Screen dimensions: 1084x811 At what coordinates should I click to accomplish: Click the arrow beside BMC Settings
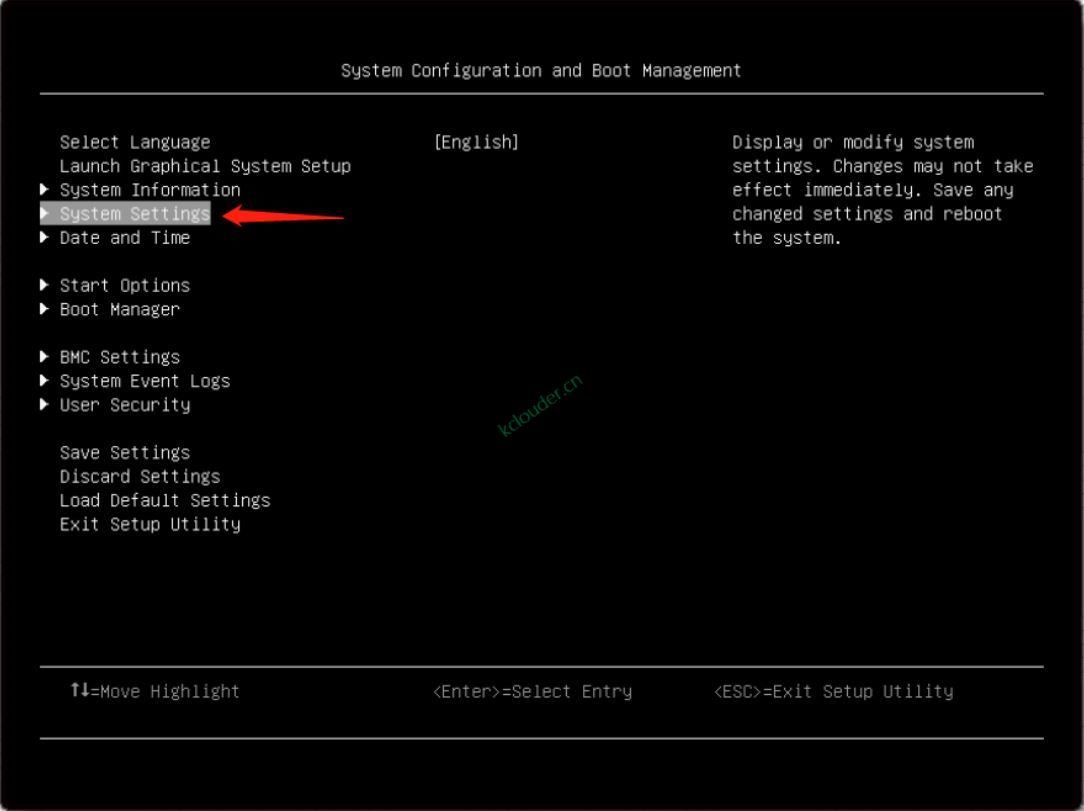(44, 357)
